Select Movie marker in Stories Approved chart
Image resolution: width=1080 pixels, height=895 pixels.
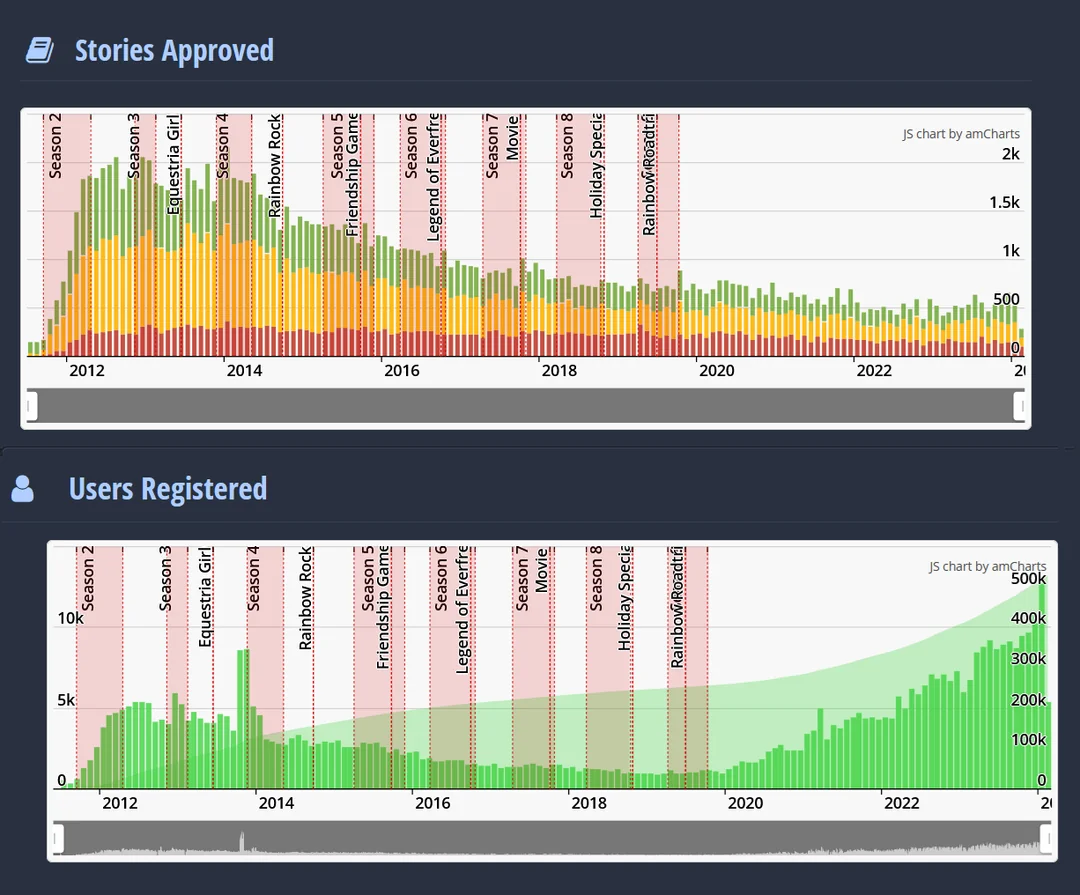tap(513, 138)
